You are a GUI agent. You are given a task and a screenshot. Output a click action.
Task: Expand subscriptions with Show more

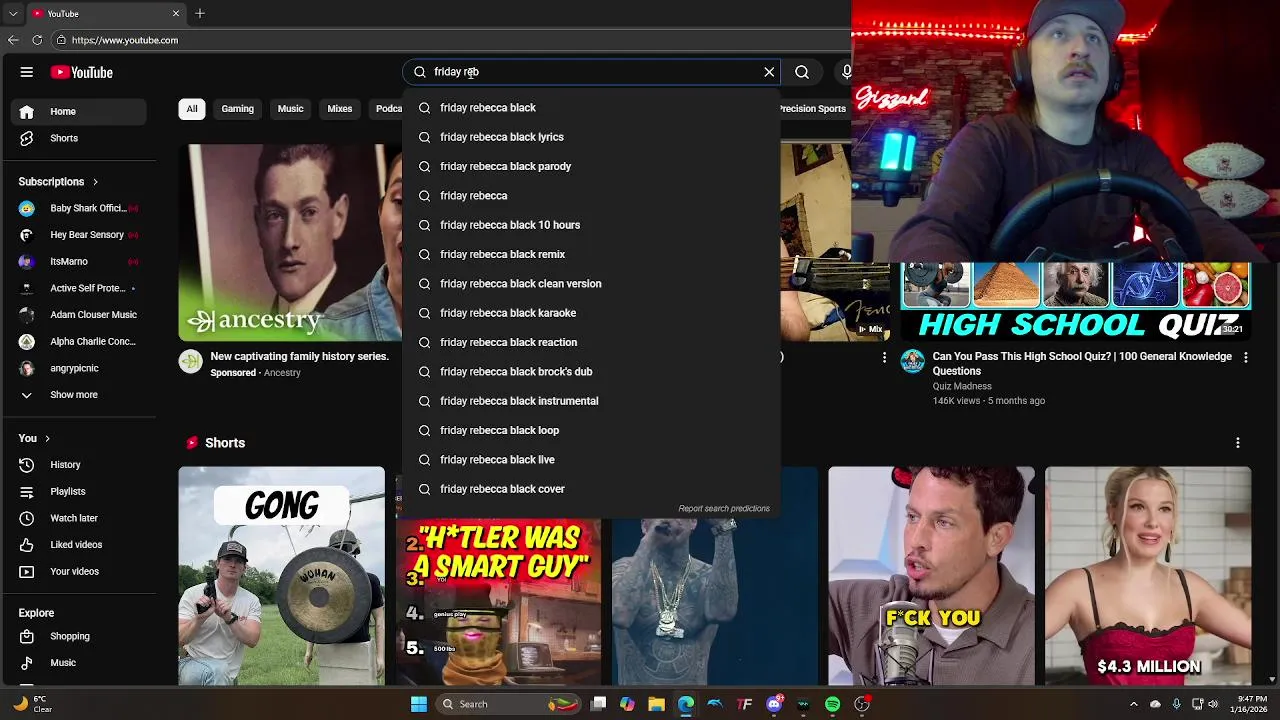click(x=79, y=395)
